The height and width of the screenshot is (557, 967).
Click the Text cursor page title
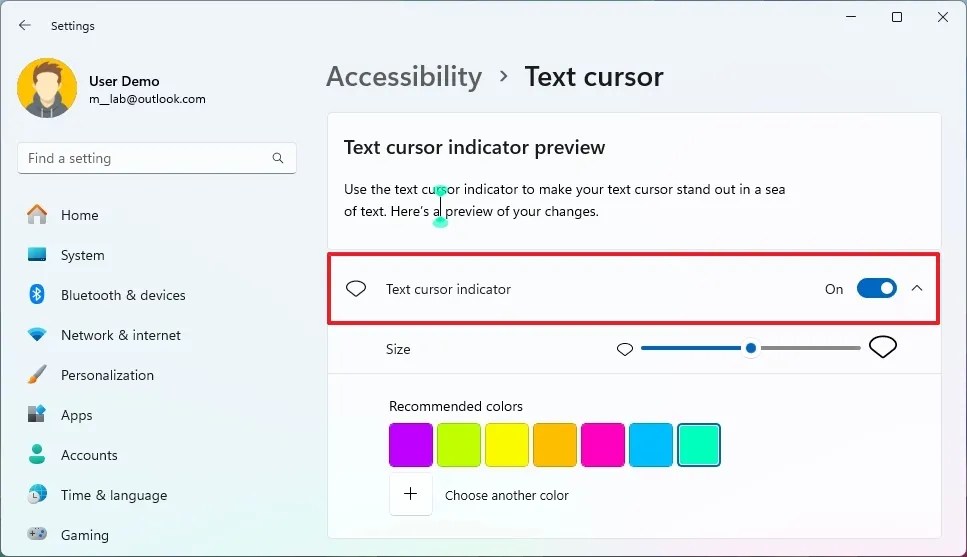tap(594, 77)
